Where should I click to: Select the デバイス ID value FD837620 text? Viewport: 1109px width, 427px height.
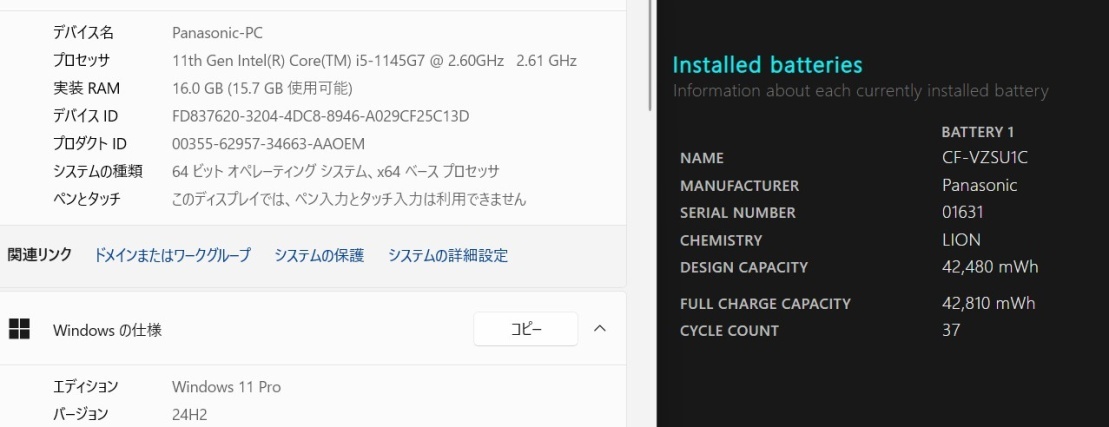pos(321,116)
